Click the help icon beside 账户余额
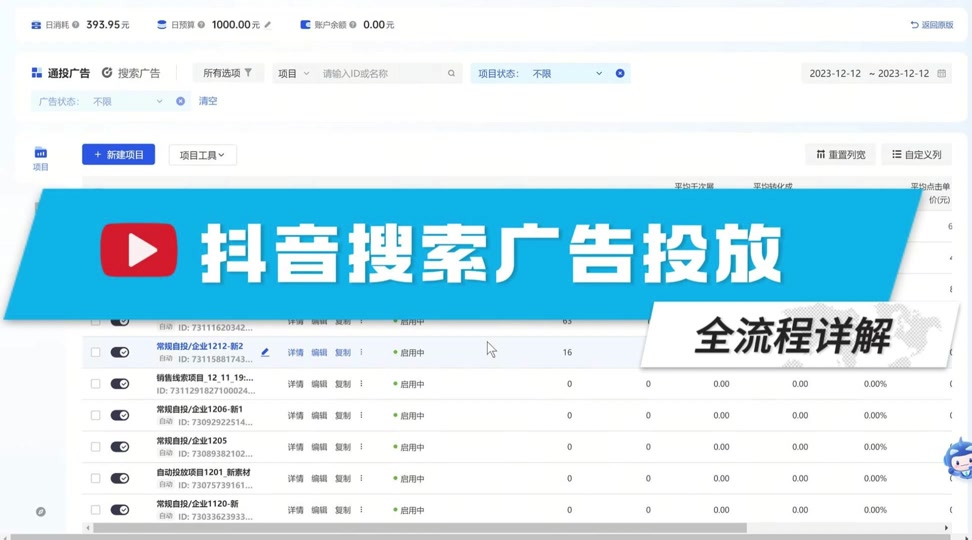 (353, 25)
